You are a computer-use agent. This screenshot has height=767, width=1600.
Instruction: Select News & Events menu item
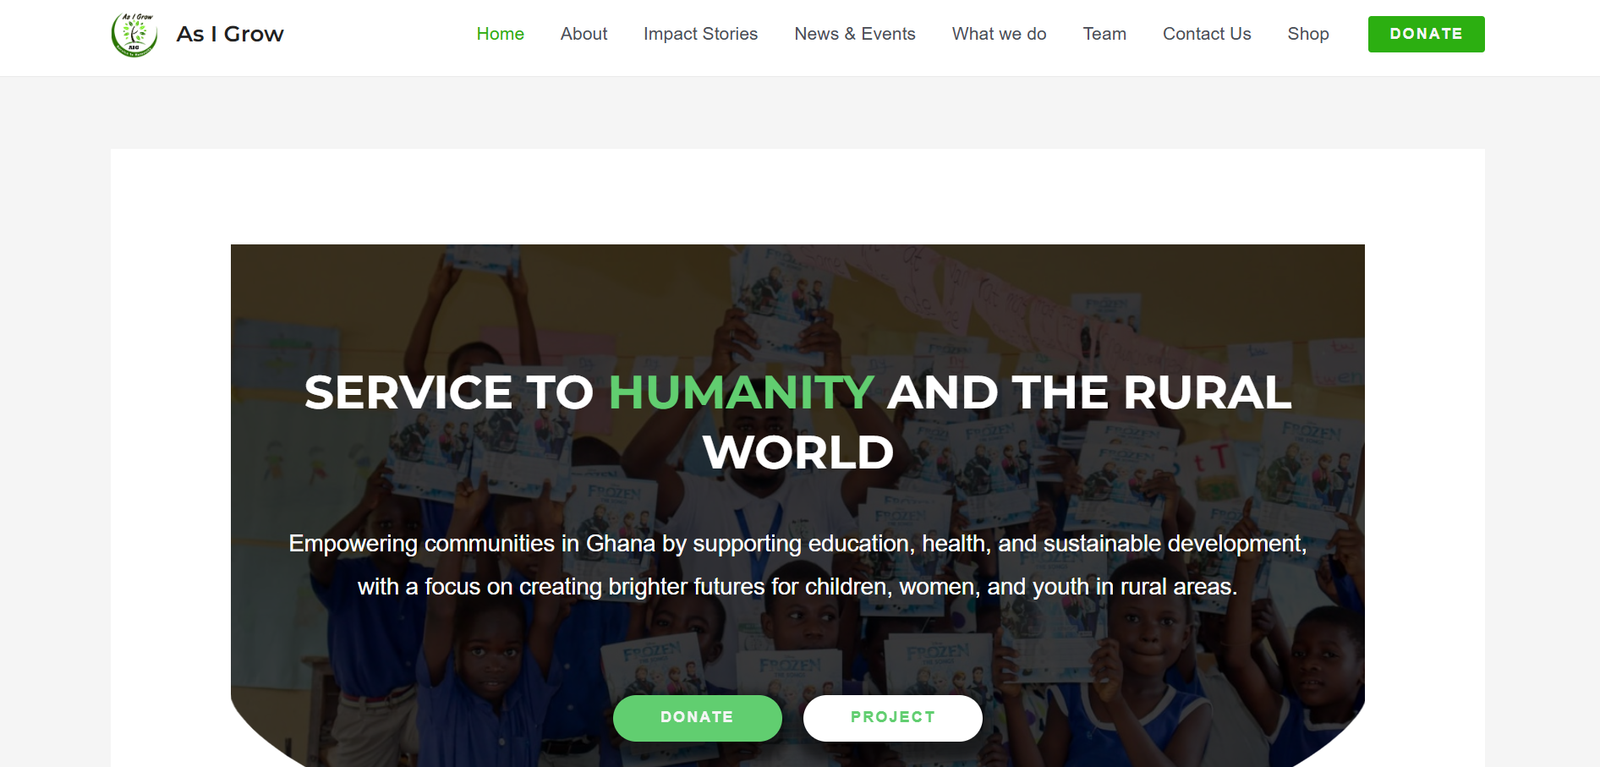(855, 34)
